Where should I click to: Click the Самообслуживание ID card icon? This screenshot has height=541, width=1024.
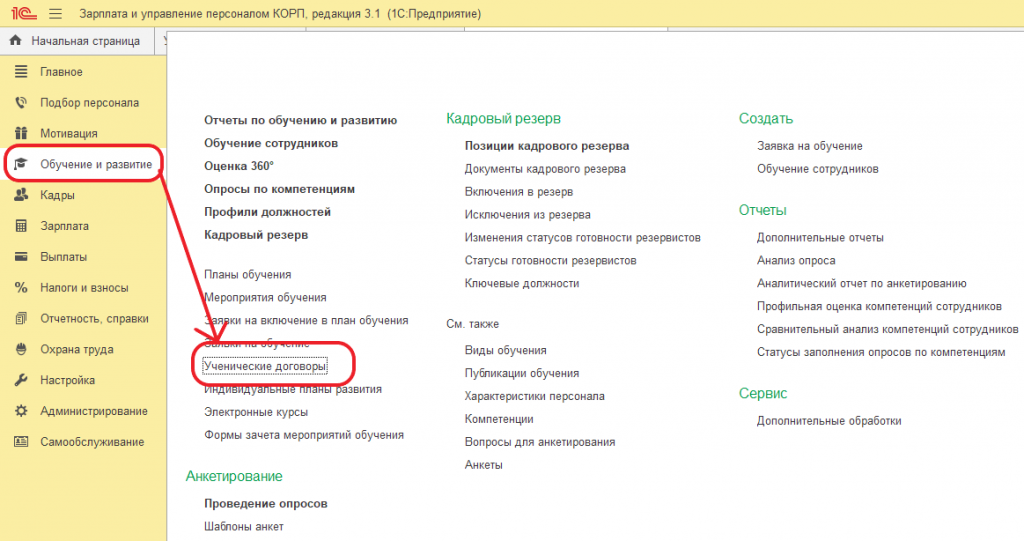click(x=21, y=442)
